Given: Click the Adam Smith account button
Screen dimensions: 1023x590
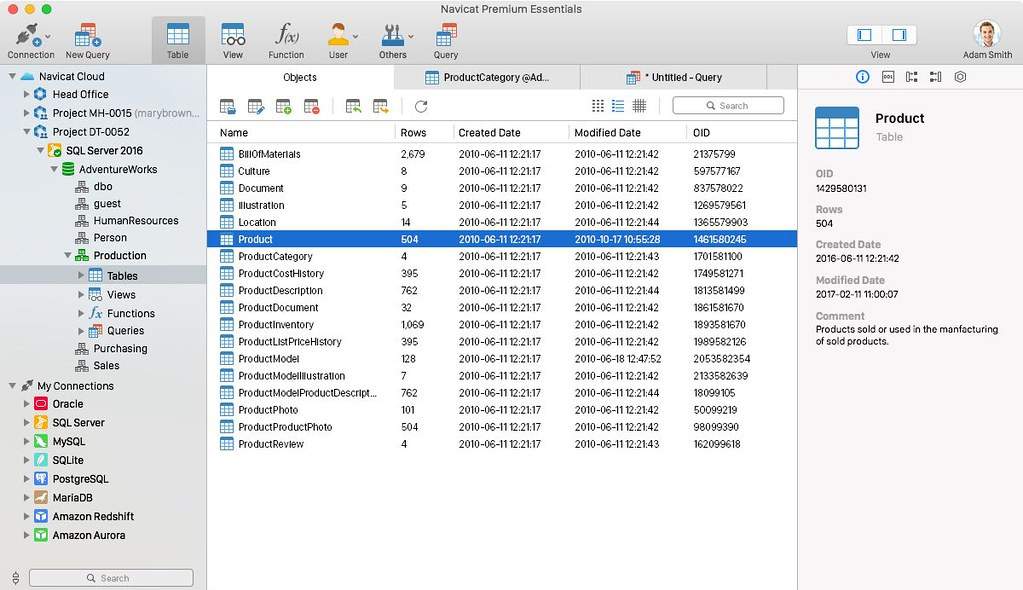Looking at the screenshot, I should coord(987,40).
